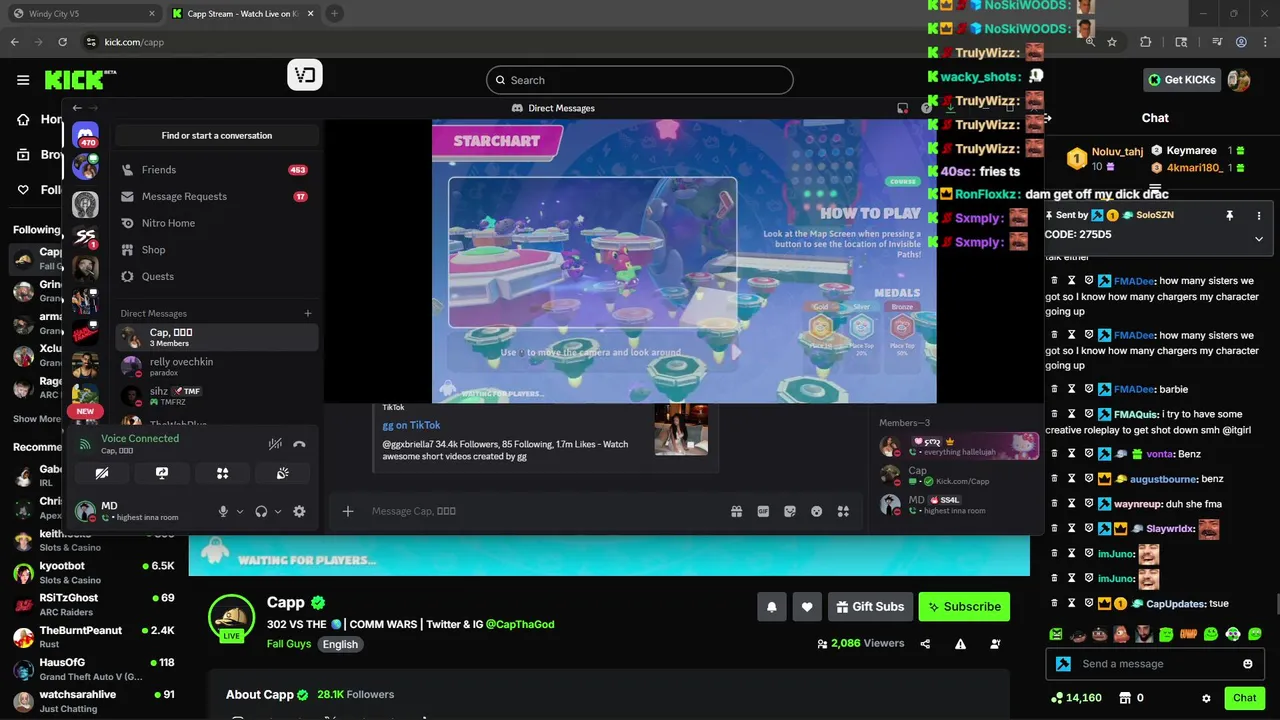This screenshot has height=720, width=1280.
Task: Click the English language tag
Action: click(x=340, y=644)
